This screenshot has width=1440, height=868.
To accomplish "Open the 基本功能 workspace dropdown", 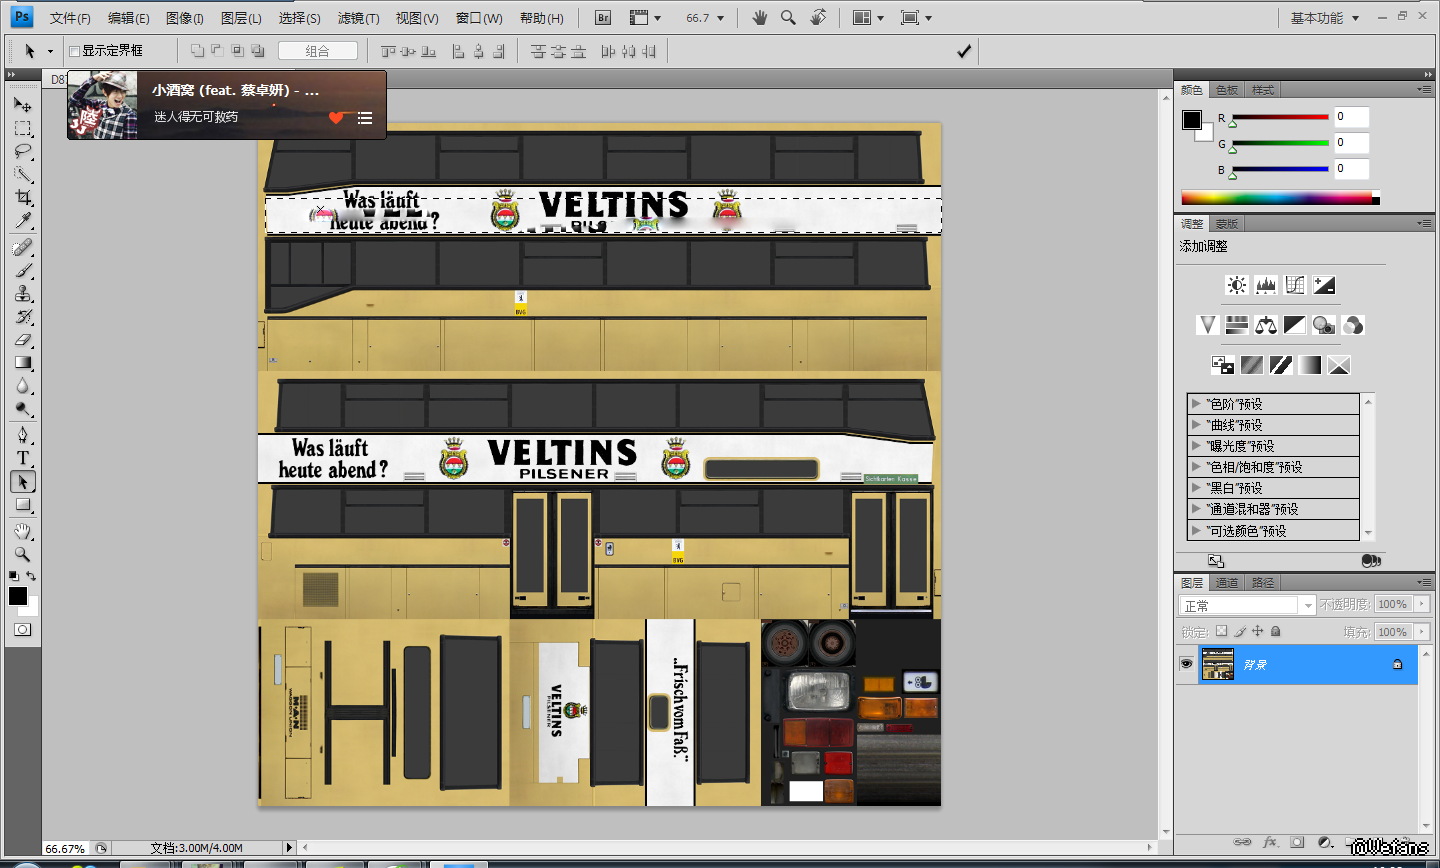I will [1324, 18].
